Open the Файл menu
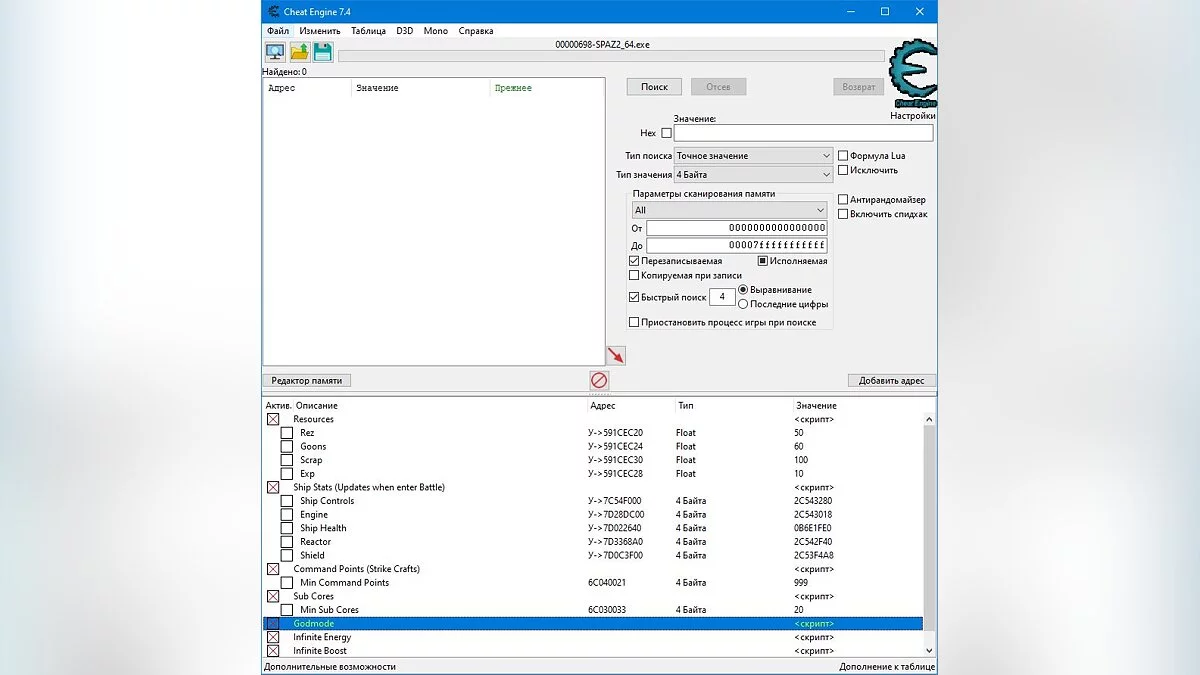The width and height of the screenshot is (1200, 675). point(276,30)
